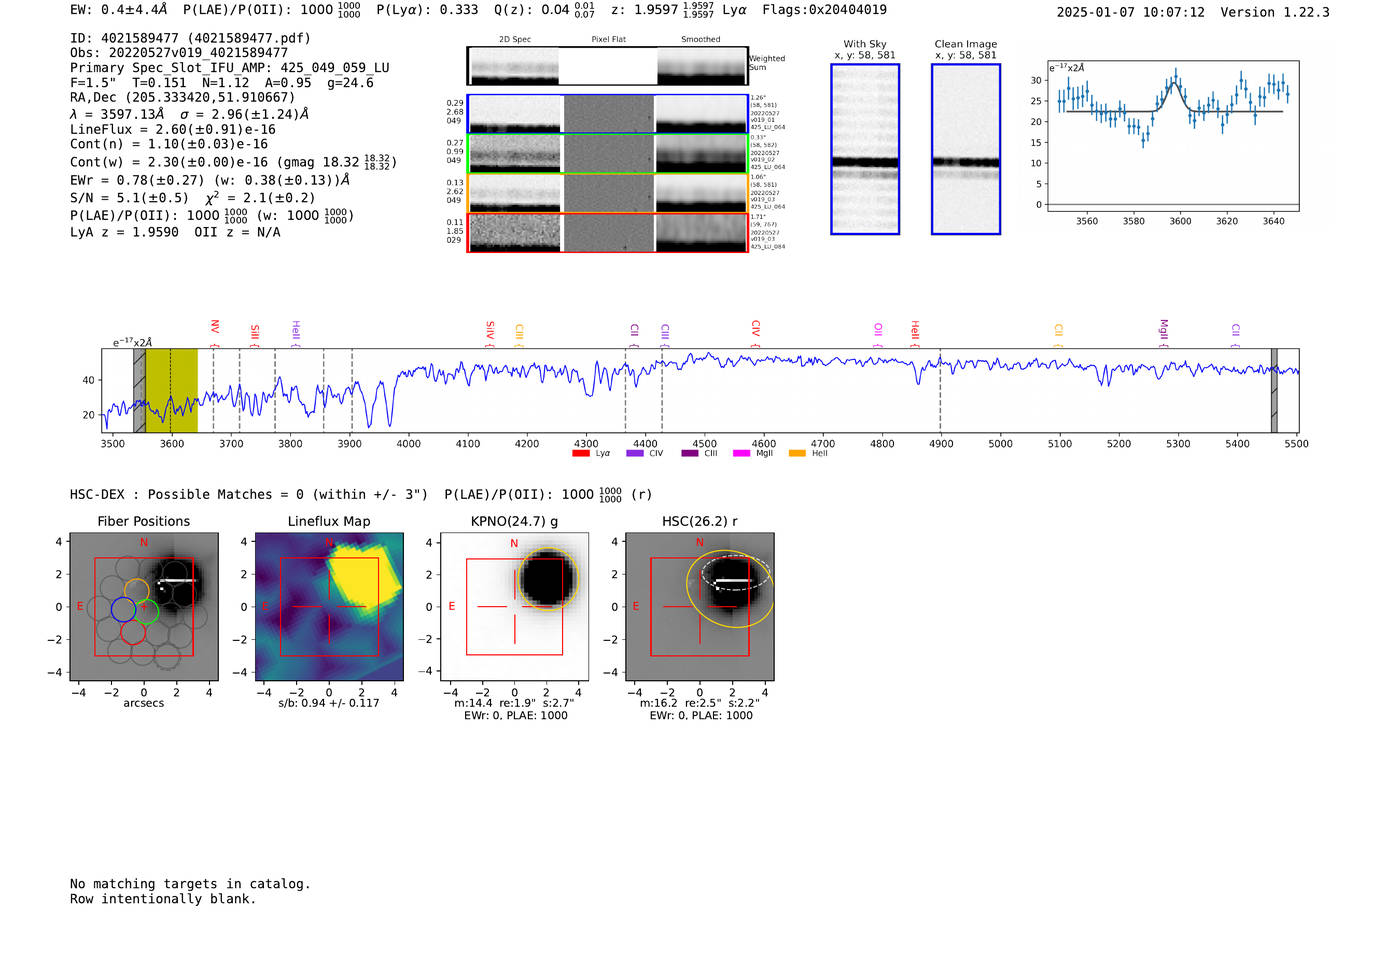Screen dimensions: 1400x953
Task: Click the blue fiber circle in Fiber Positions
Action: coord(123,610)
